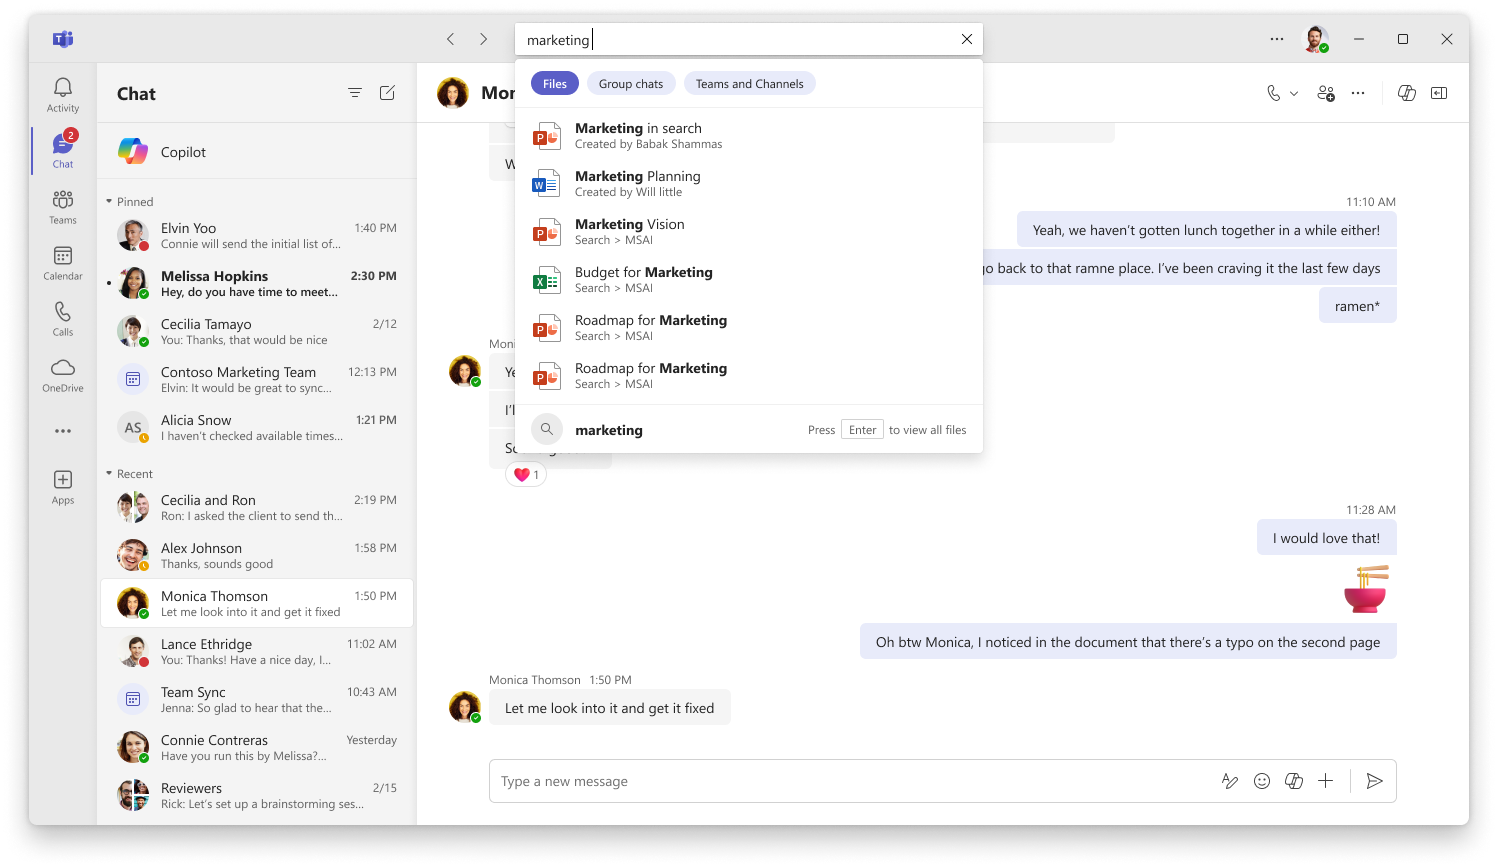
Task: Open the Activity feed
Action: pos(62,93)
